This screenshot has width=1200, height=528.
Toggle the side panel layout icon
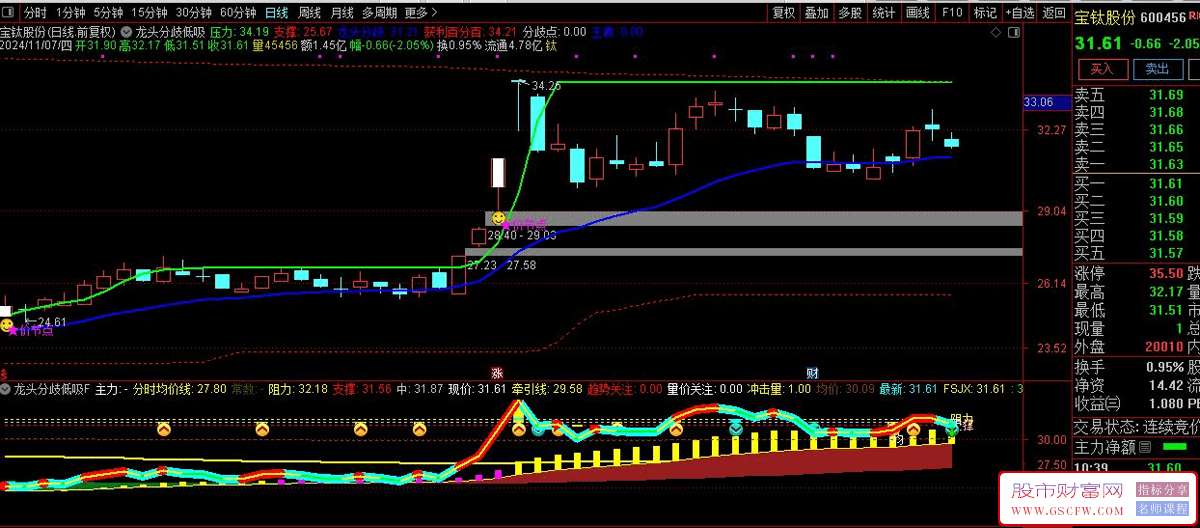coord(1014,33)
